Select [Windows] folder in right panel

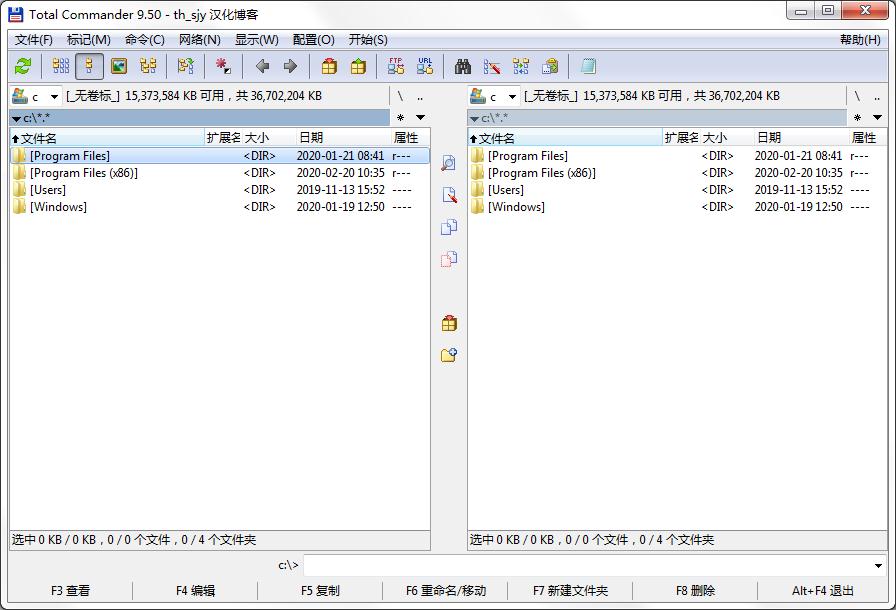pyautogui.click(x=677, y=207)
